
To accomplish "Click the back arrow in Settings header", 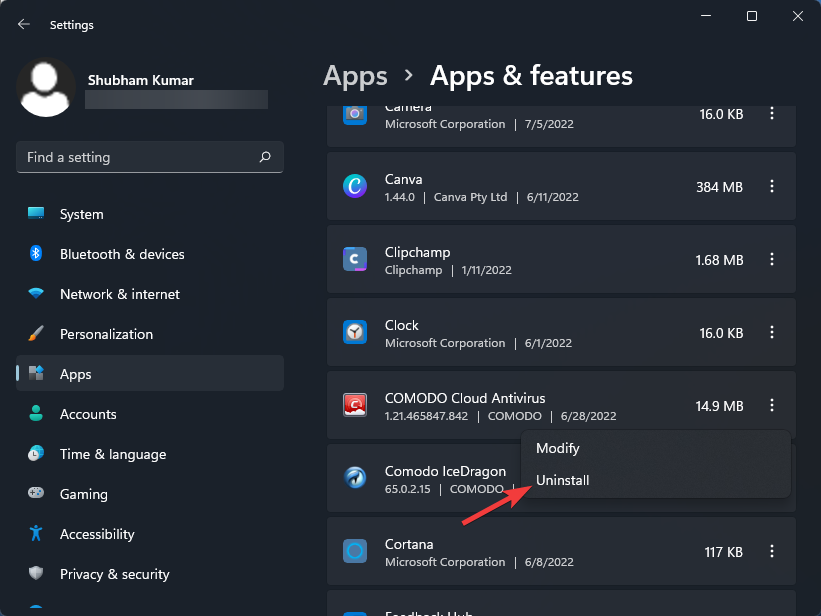I will tap(24, 24).
